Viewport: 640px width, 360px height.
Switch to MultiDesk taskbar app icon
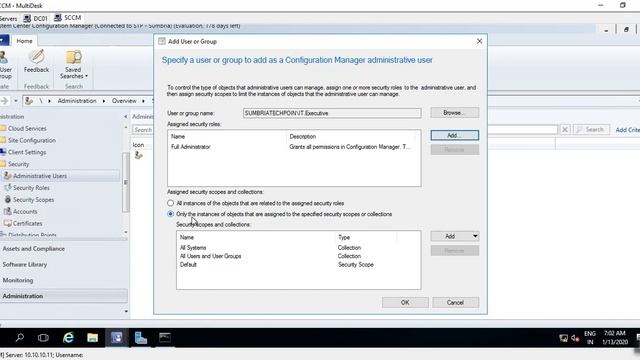pyautogui.click(x=116, y=338)
